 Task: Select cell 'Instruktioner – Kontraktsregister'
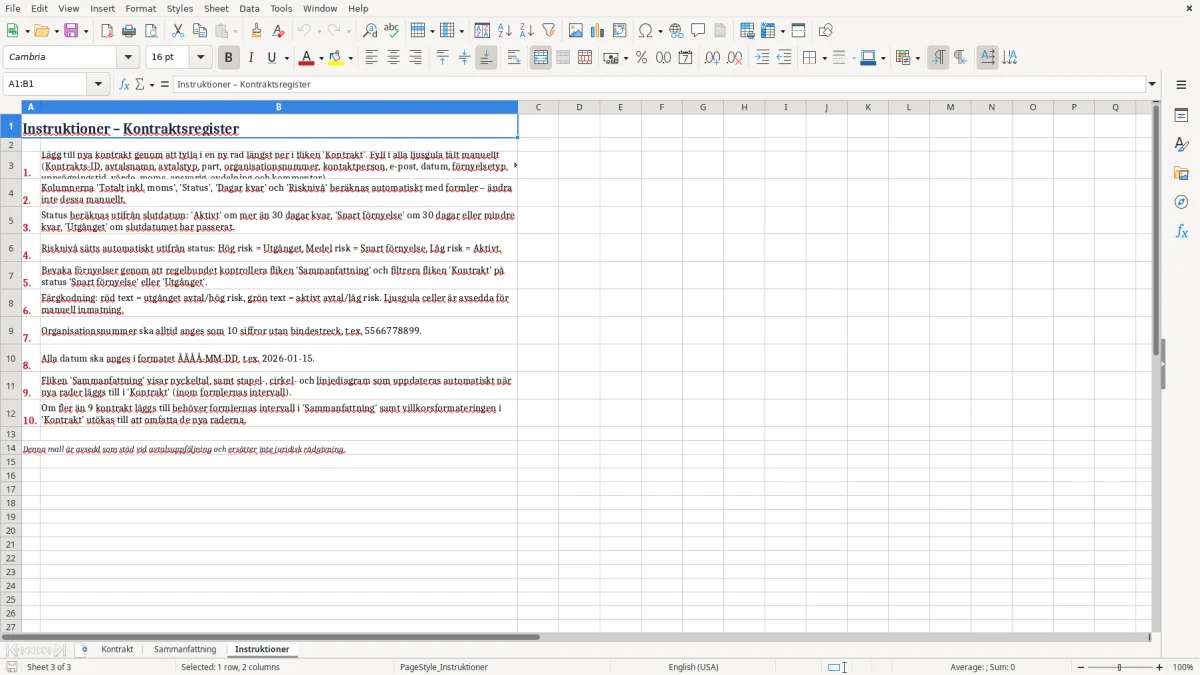click(270, 126)
